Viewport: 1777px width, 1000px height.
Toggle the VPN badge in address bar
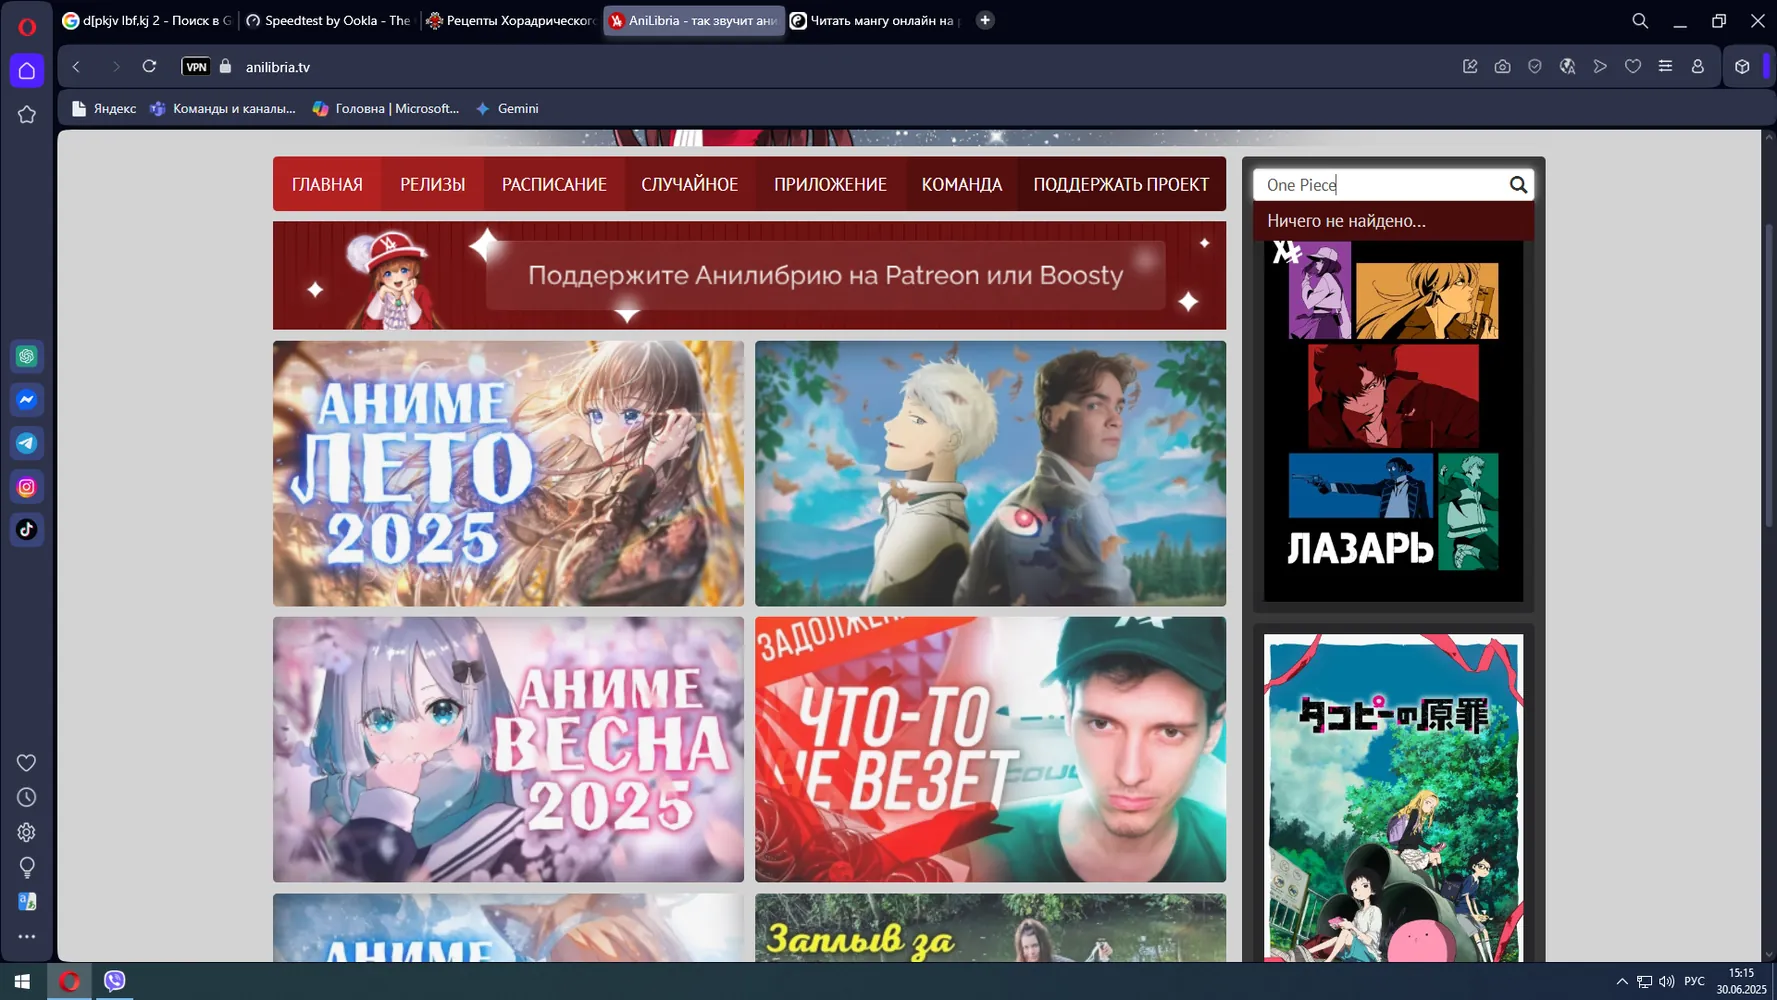coord(196,67)
